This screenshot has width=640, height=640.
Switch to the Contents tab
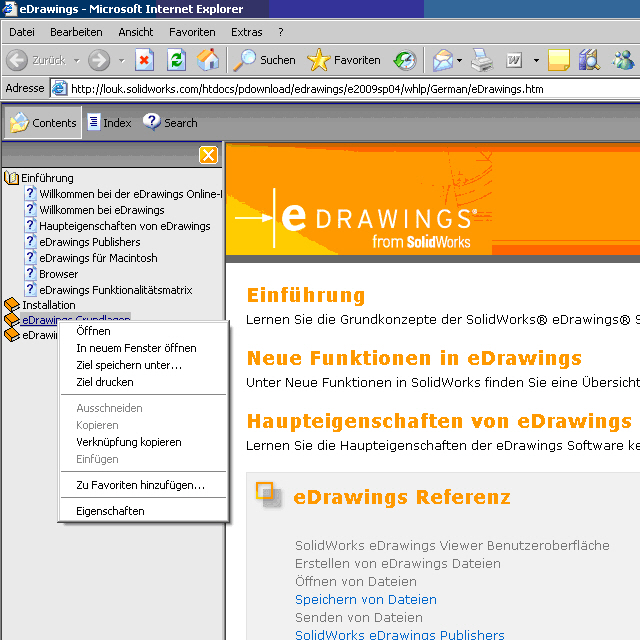pyautogui.click(x=43, y=122)
